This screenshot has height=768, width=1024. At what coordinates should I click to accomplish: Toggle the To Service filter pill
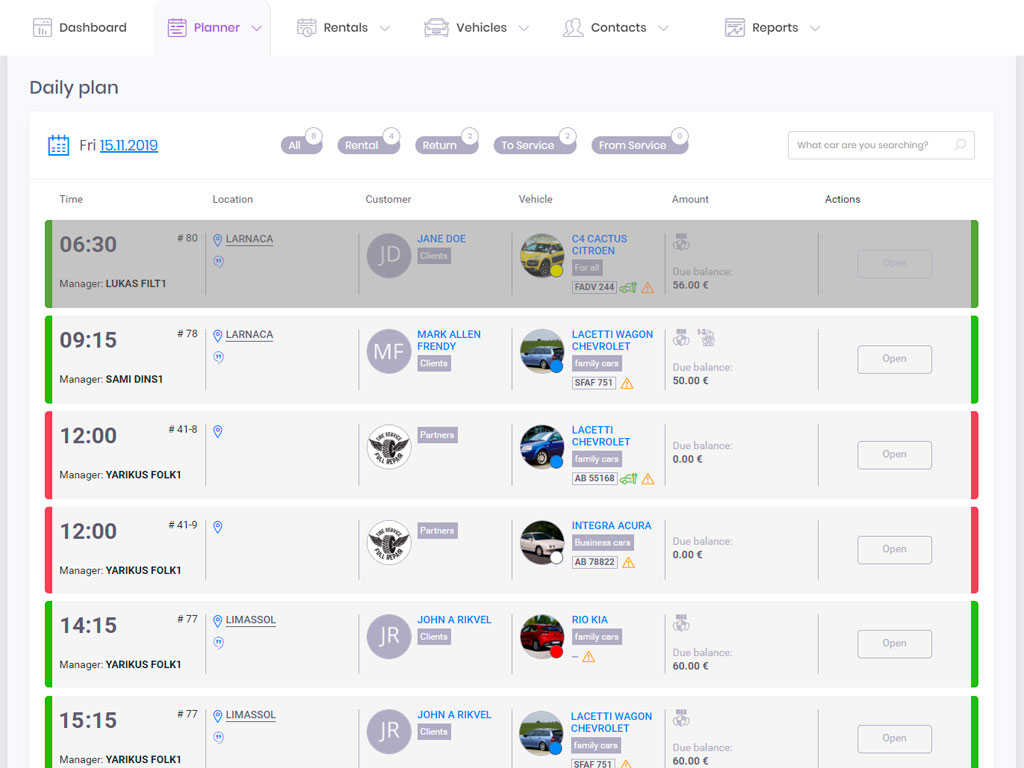(x=528, y=146)
